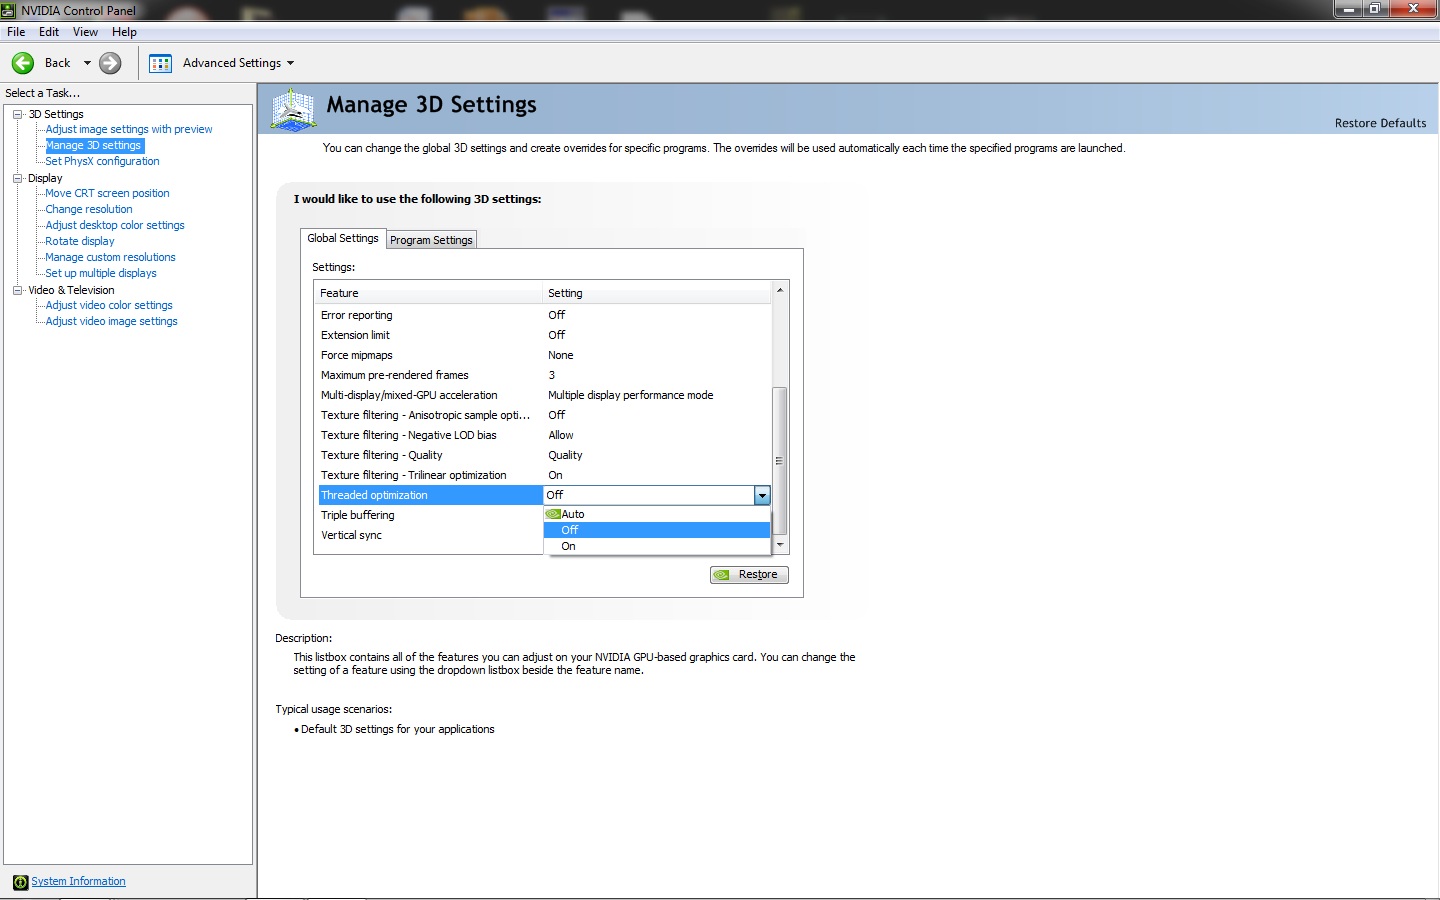Select Texture filtering Trilinear optimization row
This screenshot has width=1440, height=900.
pos(543,475)
